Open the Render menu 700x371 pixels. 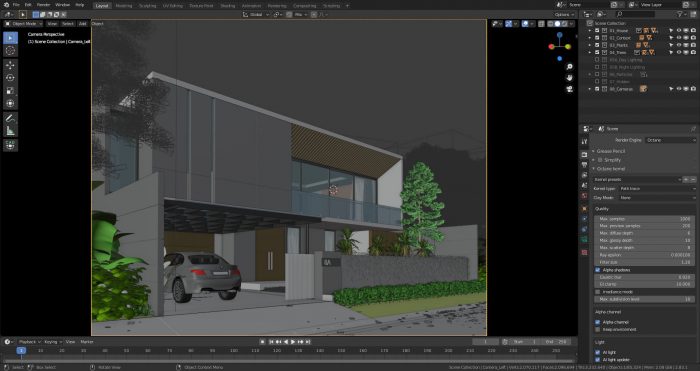pyautogui.click(x=43, y=5)
